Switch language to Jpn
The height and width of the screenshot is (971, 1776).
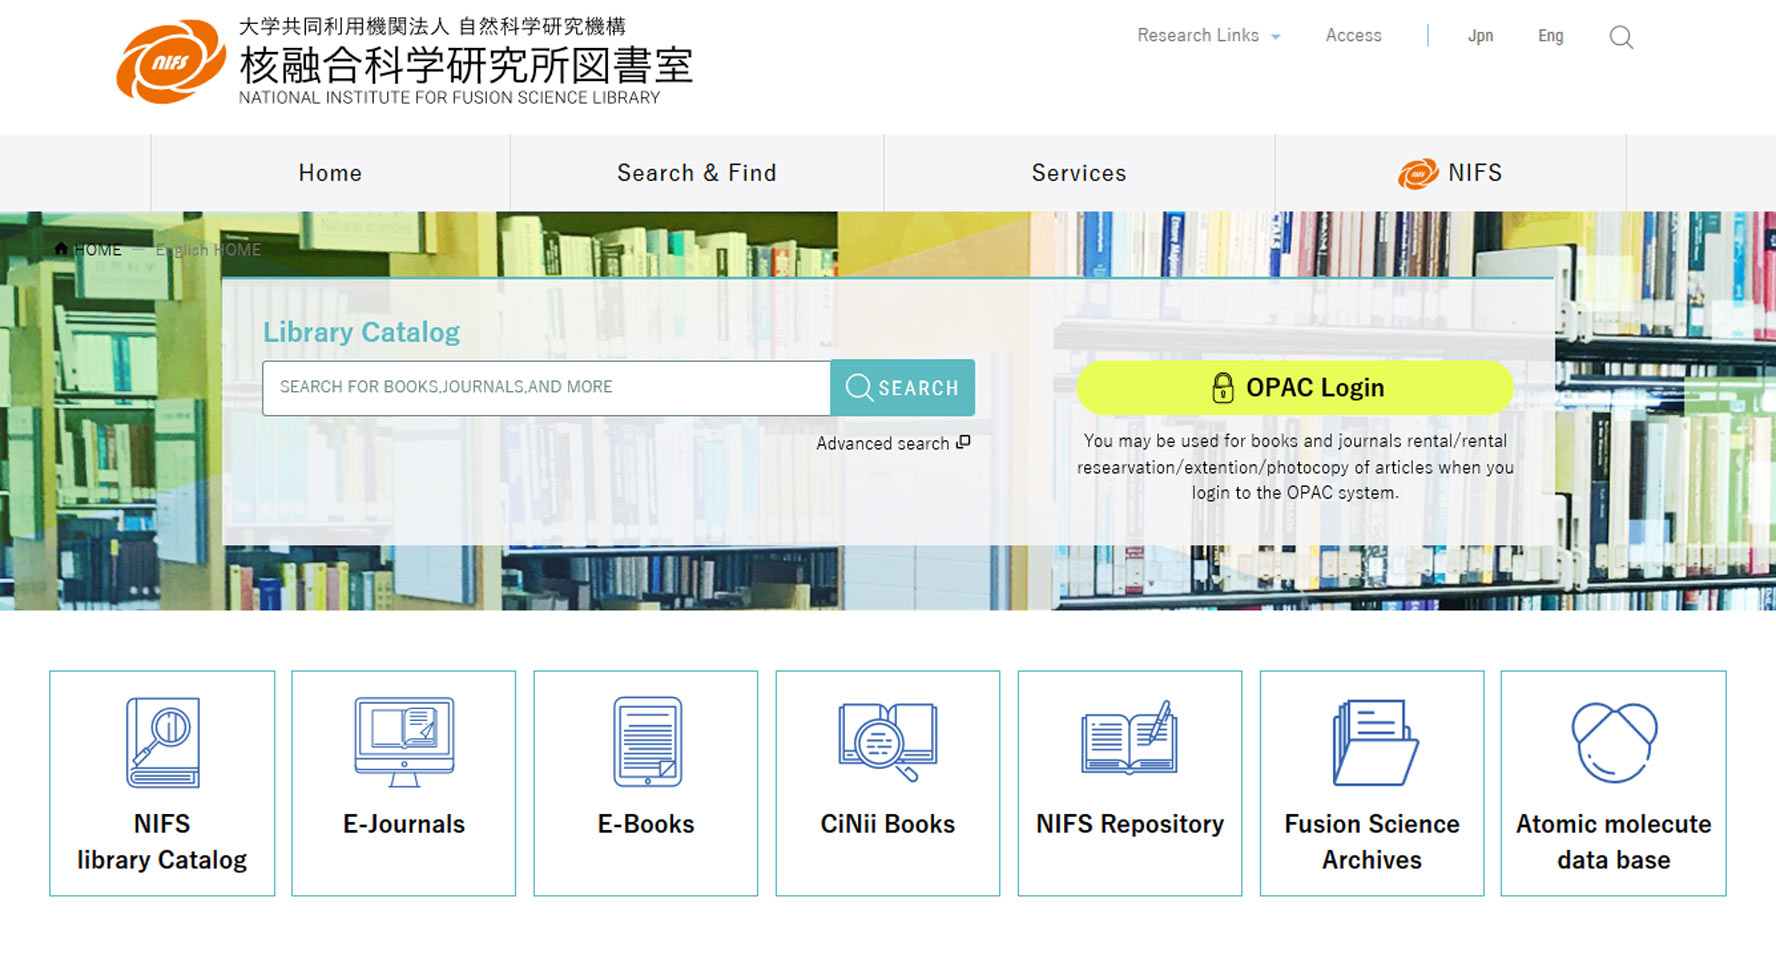(x=1480, y=36)
